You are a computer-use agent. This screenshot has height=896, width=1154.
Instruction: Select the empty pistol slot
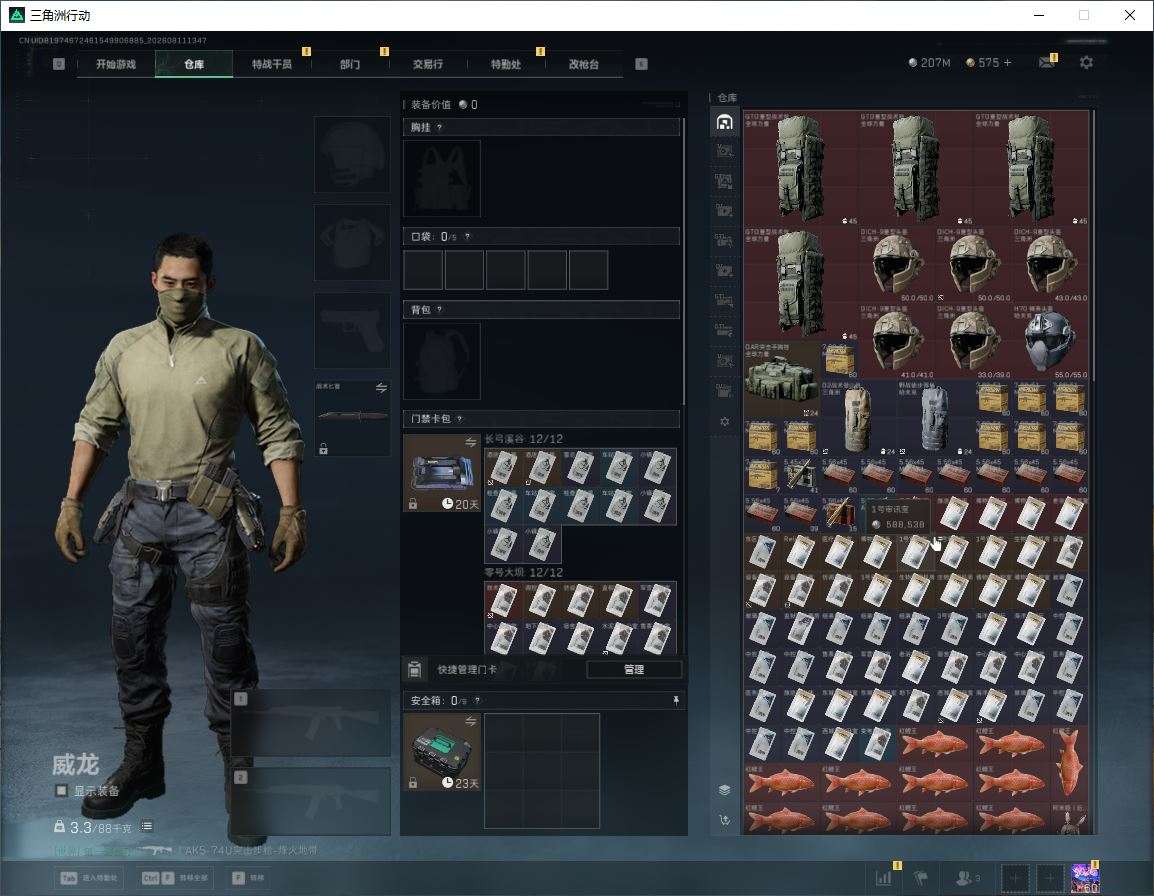[352, 331]
